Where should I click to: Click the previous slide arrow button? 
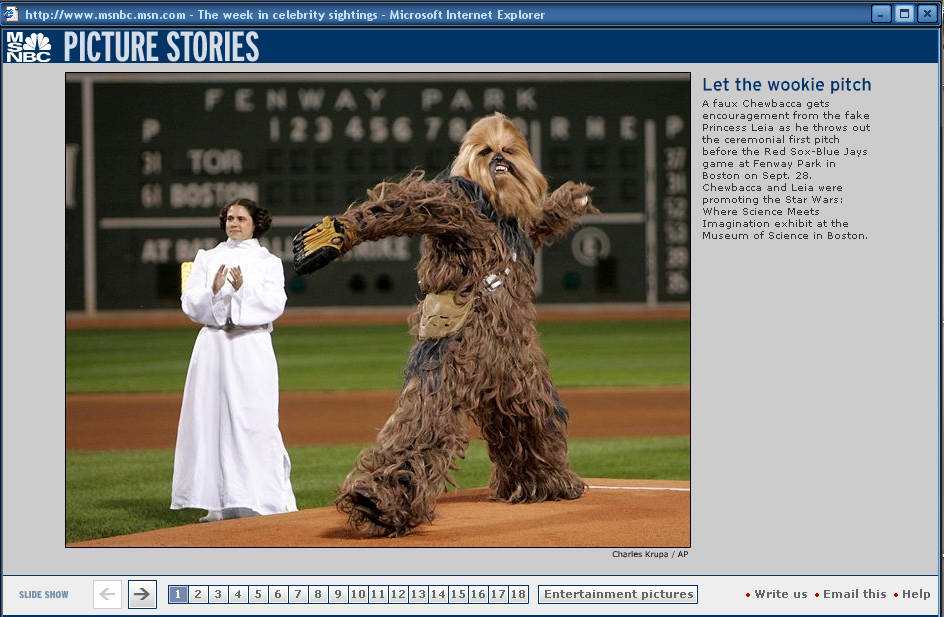click(x=107, y=594)
